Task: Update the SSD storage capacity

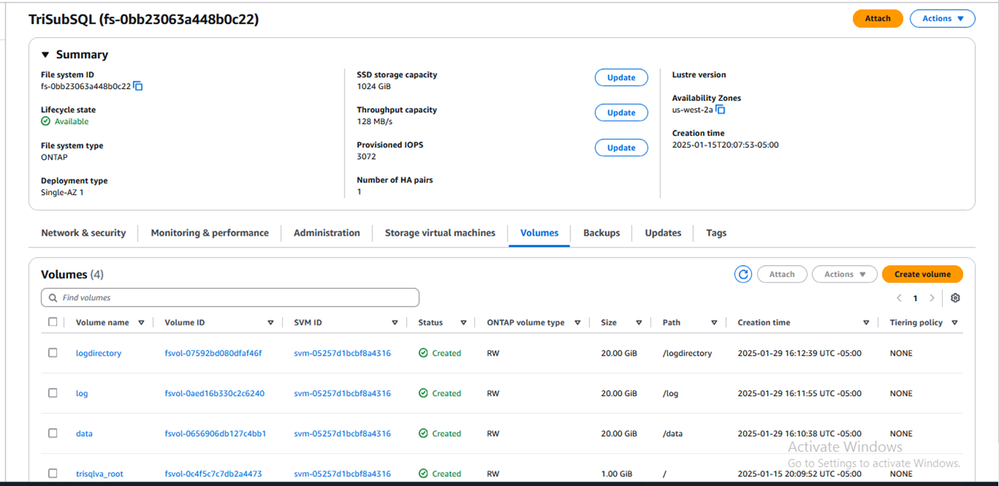Action: [x=621, y=77]
